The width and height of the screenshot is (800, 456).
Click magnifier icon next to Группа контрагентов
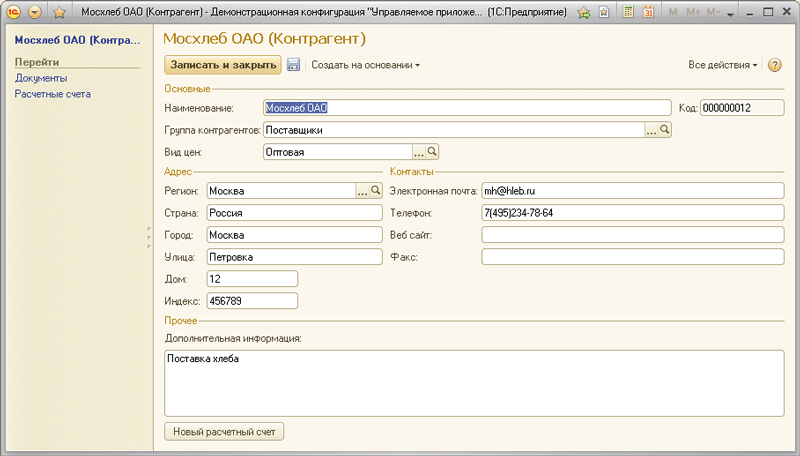[x=664, y=130]
